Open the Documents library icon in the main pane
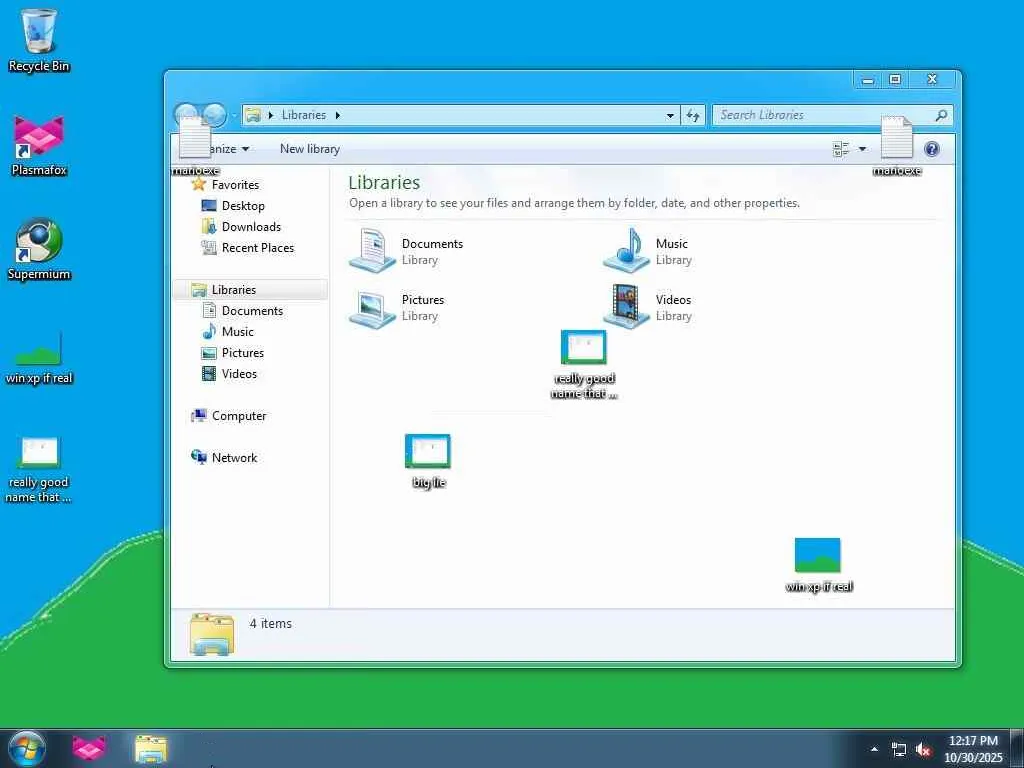 (x=372, y=250)
